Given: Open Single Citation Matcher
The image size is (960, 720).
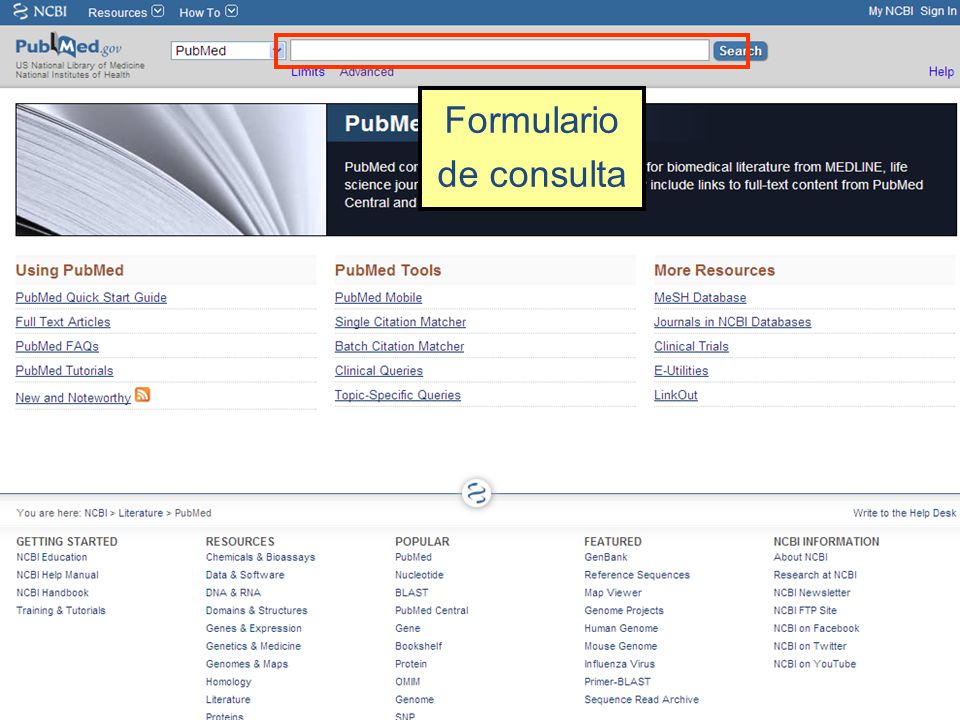Looking at the screenshot, I should click(400, 322).
